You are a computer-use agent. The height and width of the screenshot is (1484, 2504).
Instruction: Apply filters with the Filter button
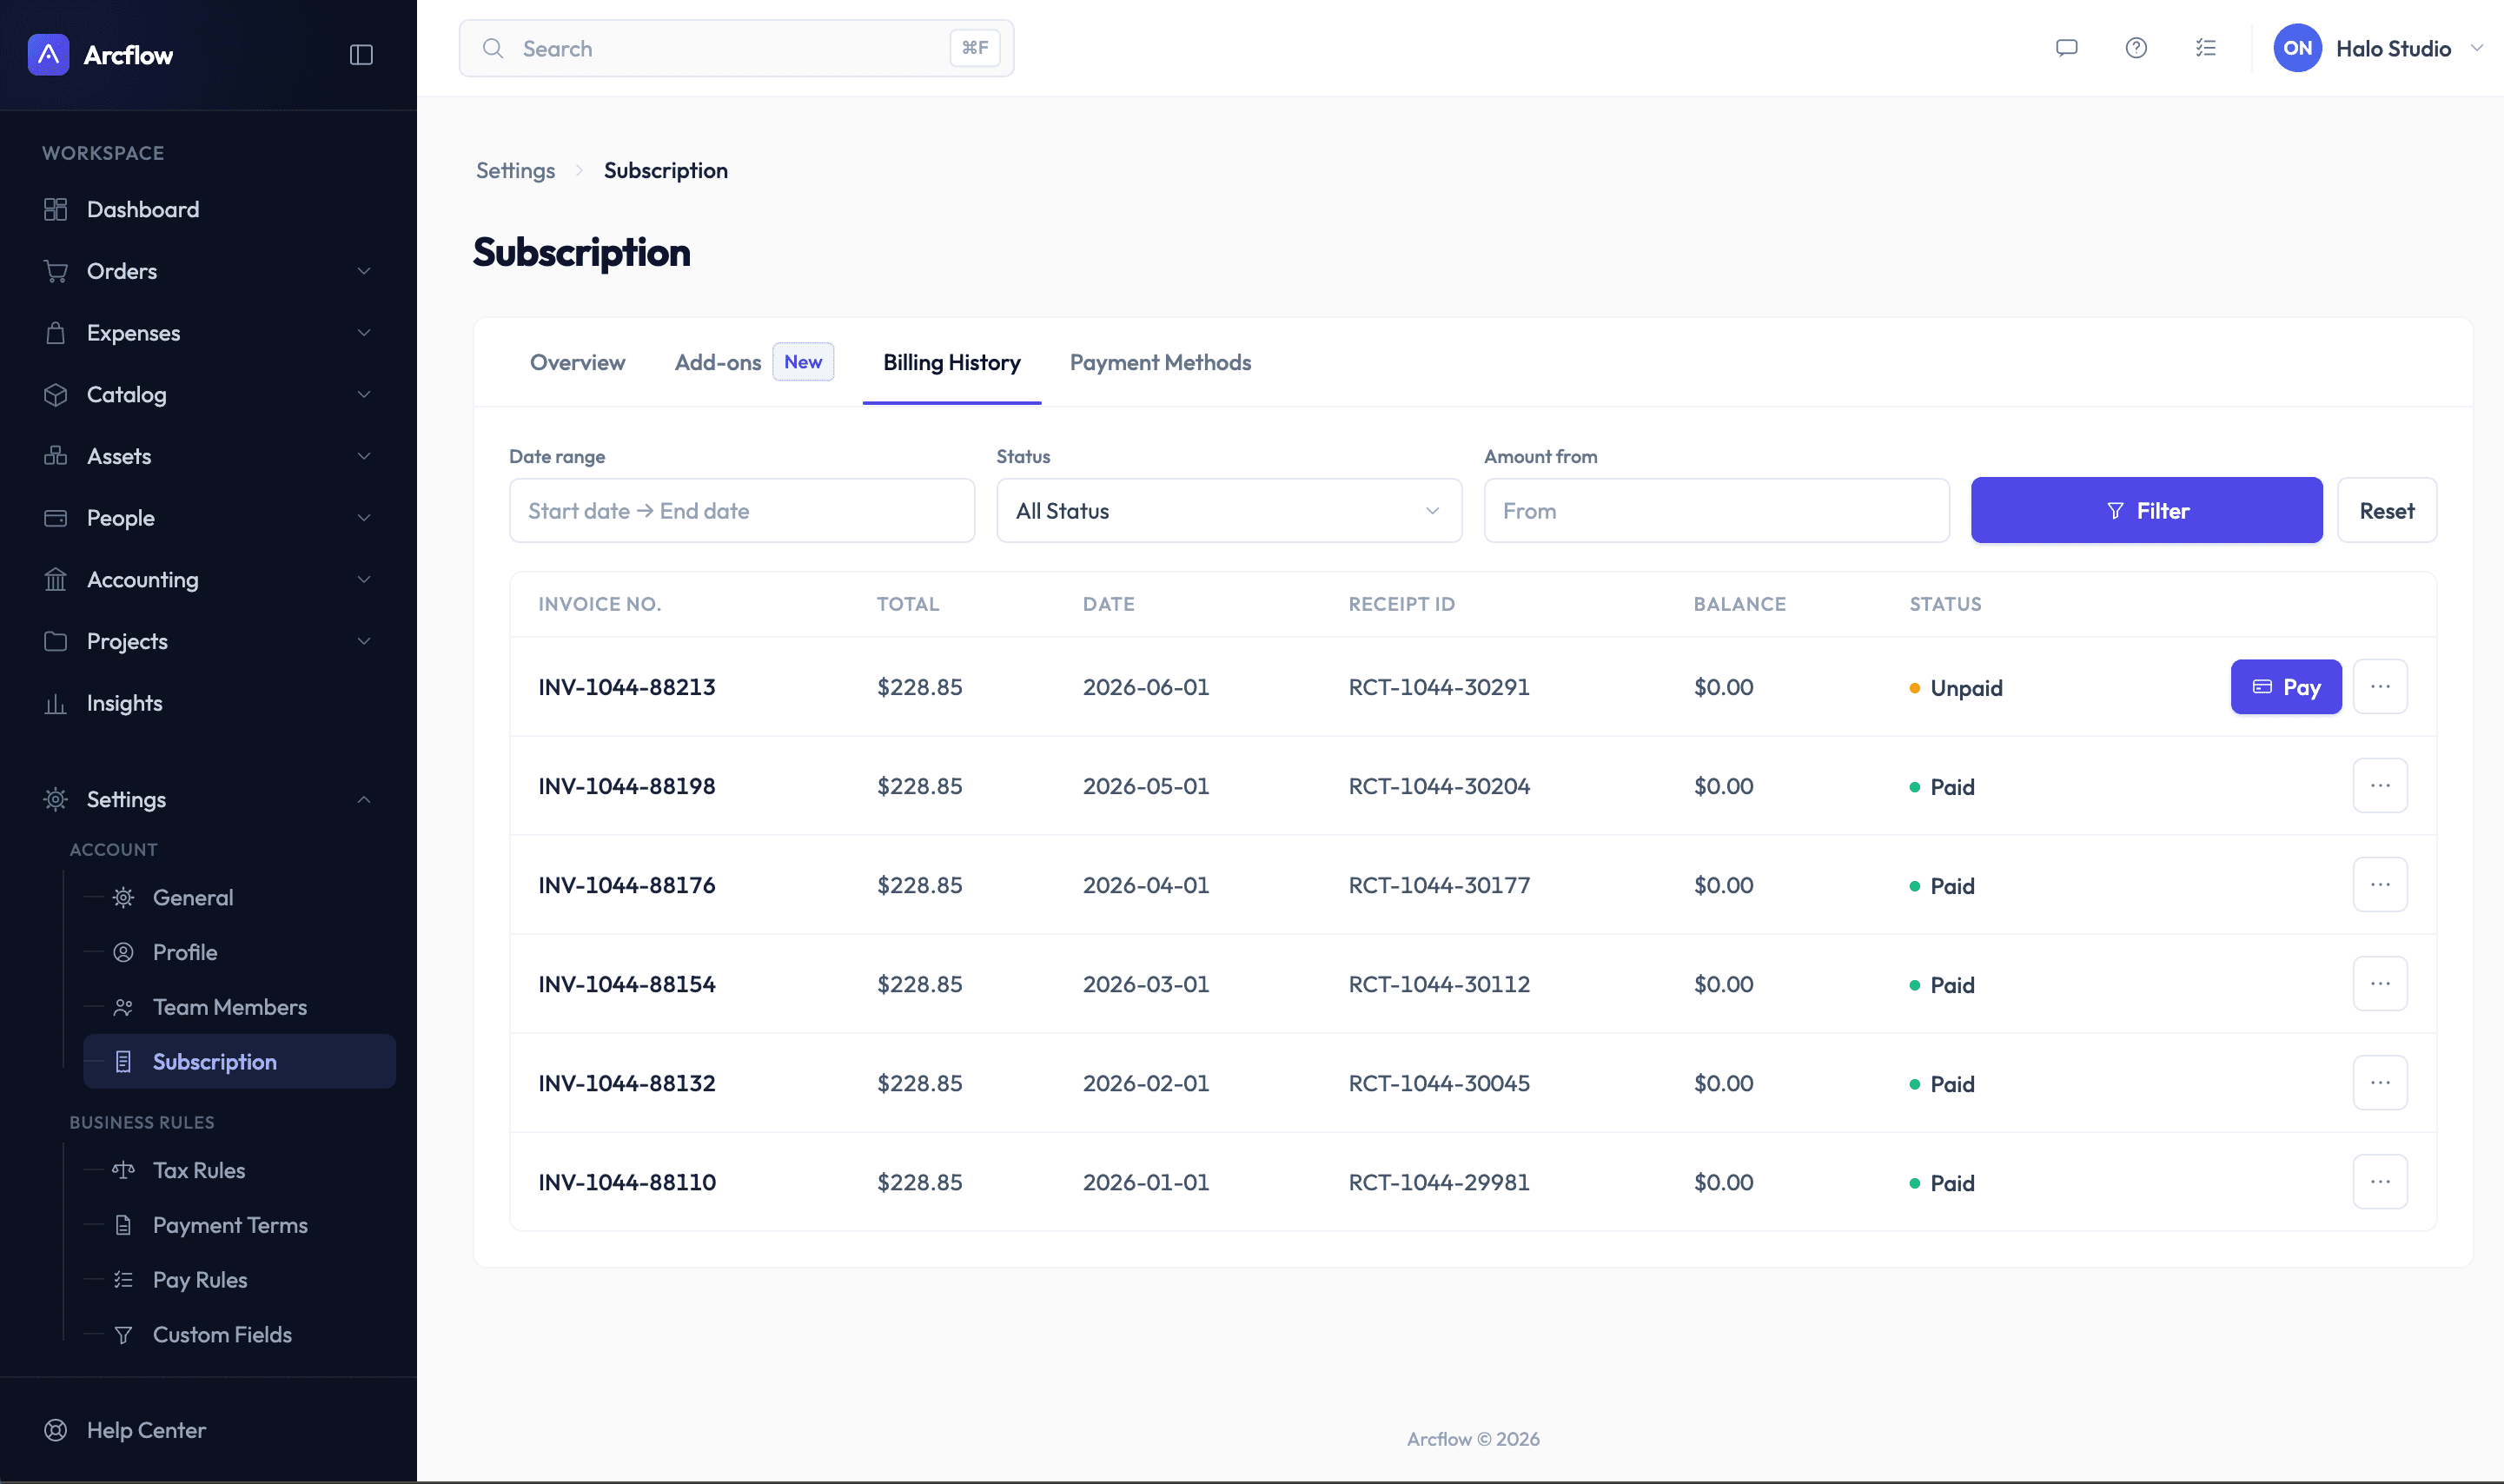tap(2146, 511)
